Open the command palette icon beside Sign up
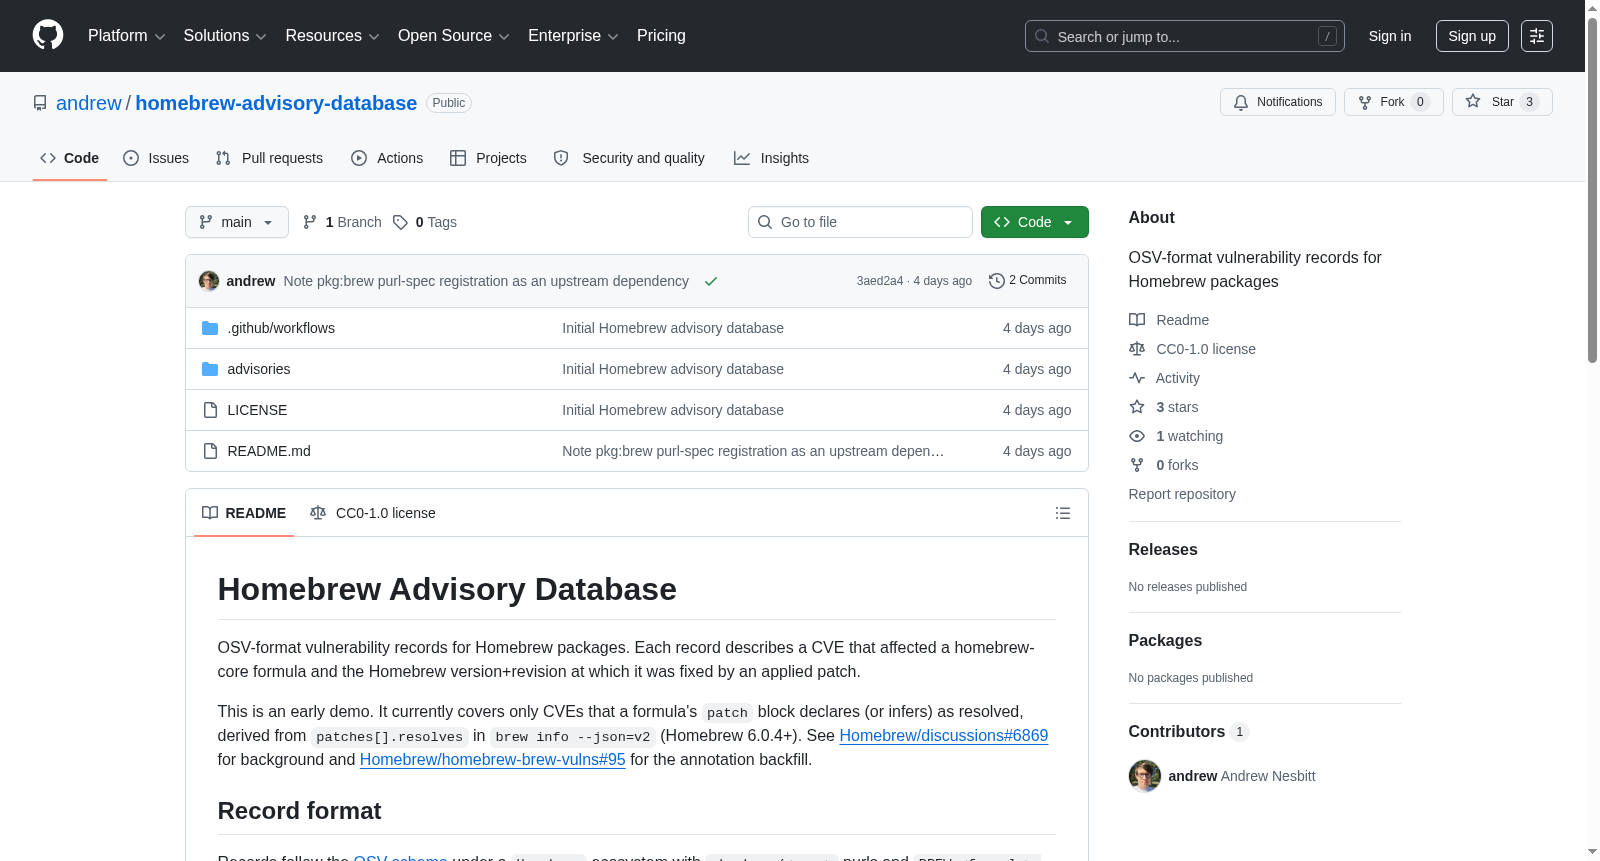The height and width of the screenshot is (861, 1600). point(1537,36)
